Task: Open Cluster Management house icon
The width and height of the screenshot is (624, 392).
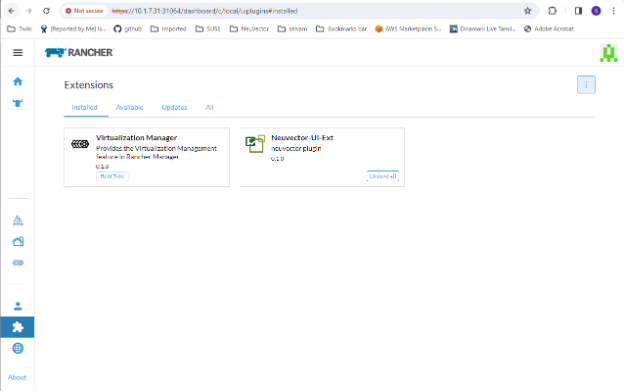Action: click(18, 241)
